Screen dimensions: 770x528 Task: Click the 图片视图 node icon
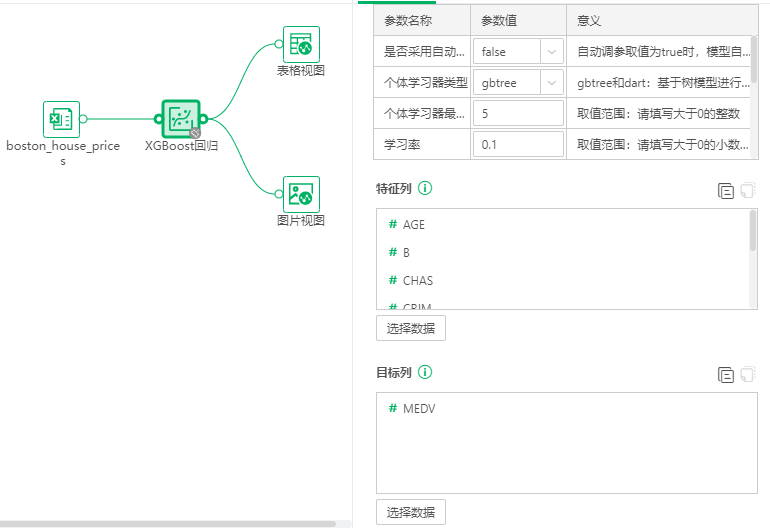tap(301, 194)
